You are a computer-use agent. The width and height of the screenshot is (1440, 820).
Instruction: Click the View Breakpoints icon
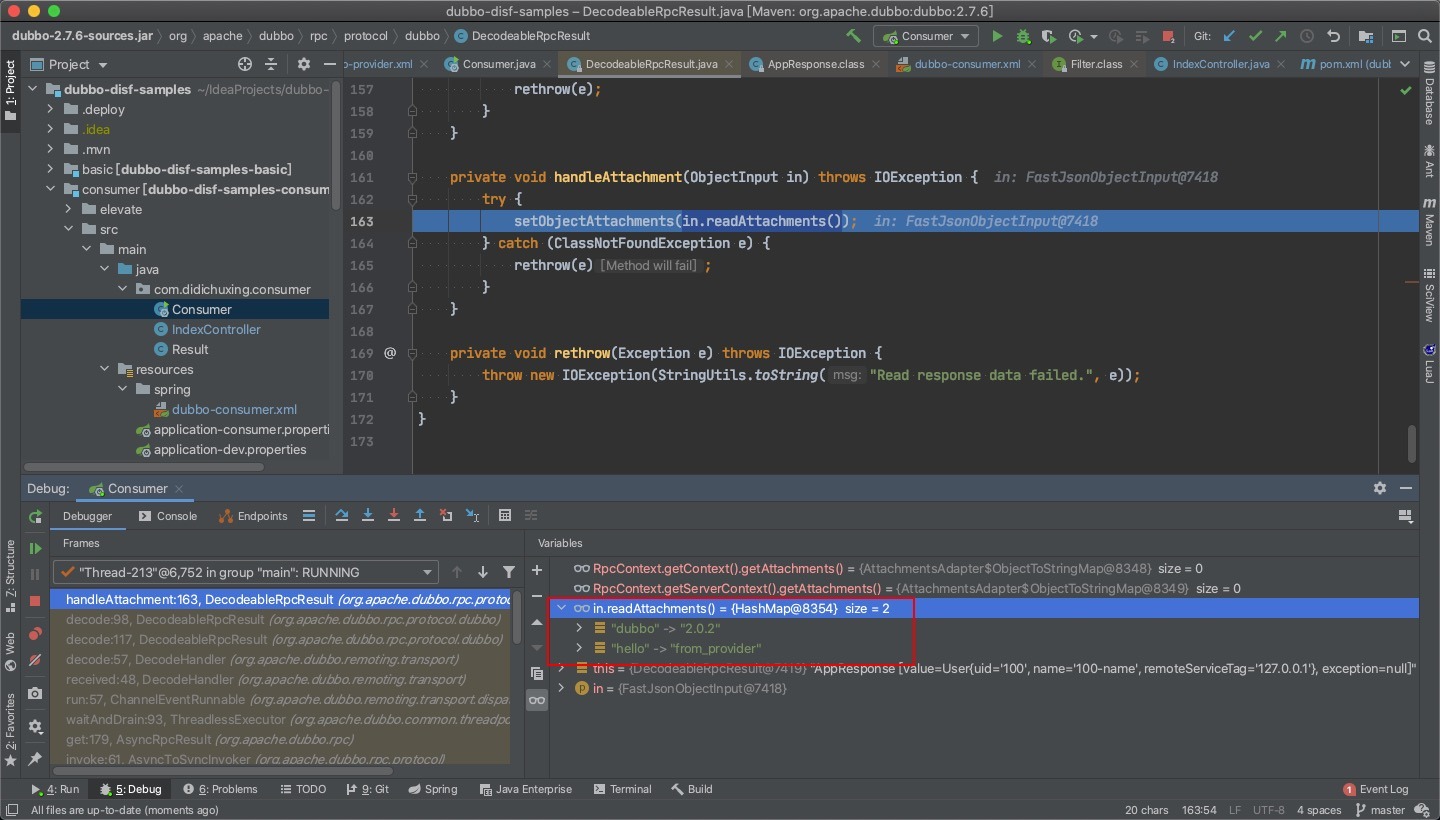[35, 633]
